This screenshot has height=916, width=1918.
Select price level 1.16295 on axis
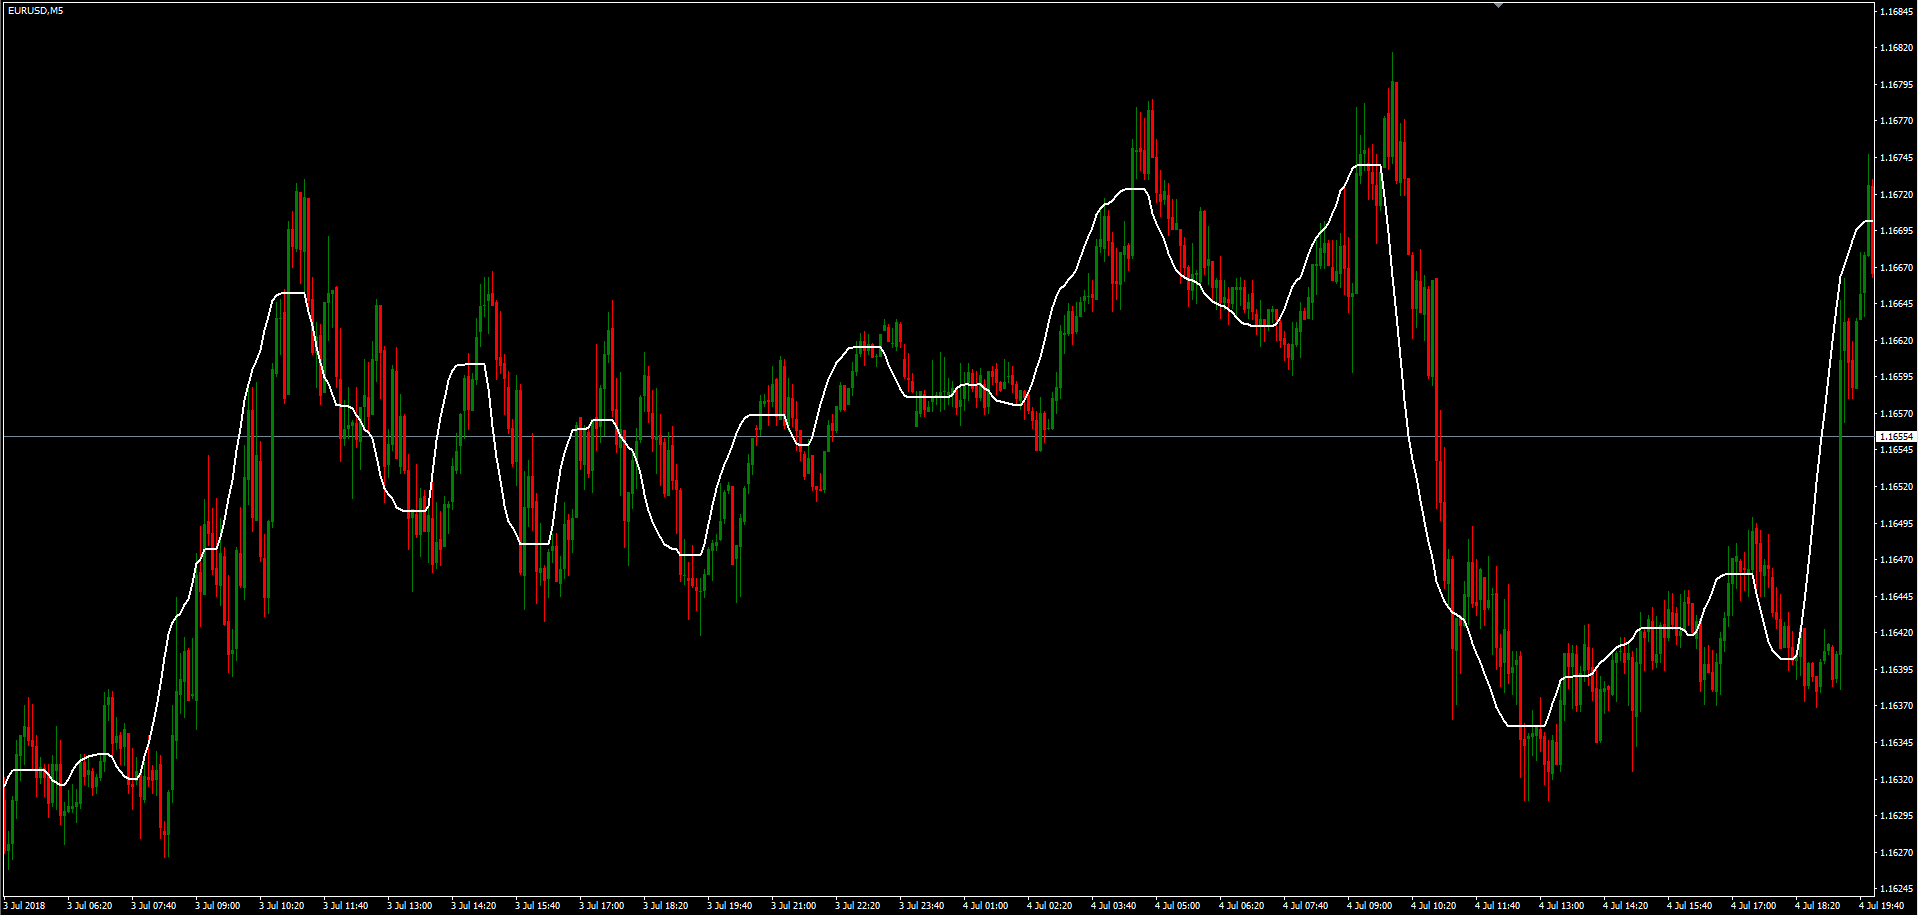coord(1896,816)
